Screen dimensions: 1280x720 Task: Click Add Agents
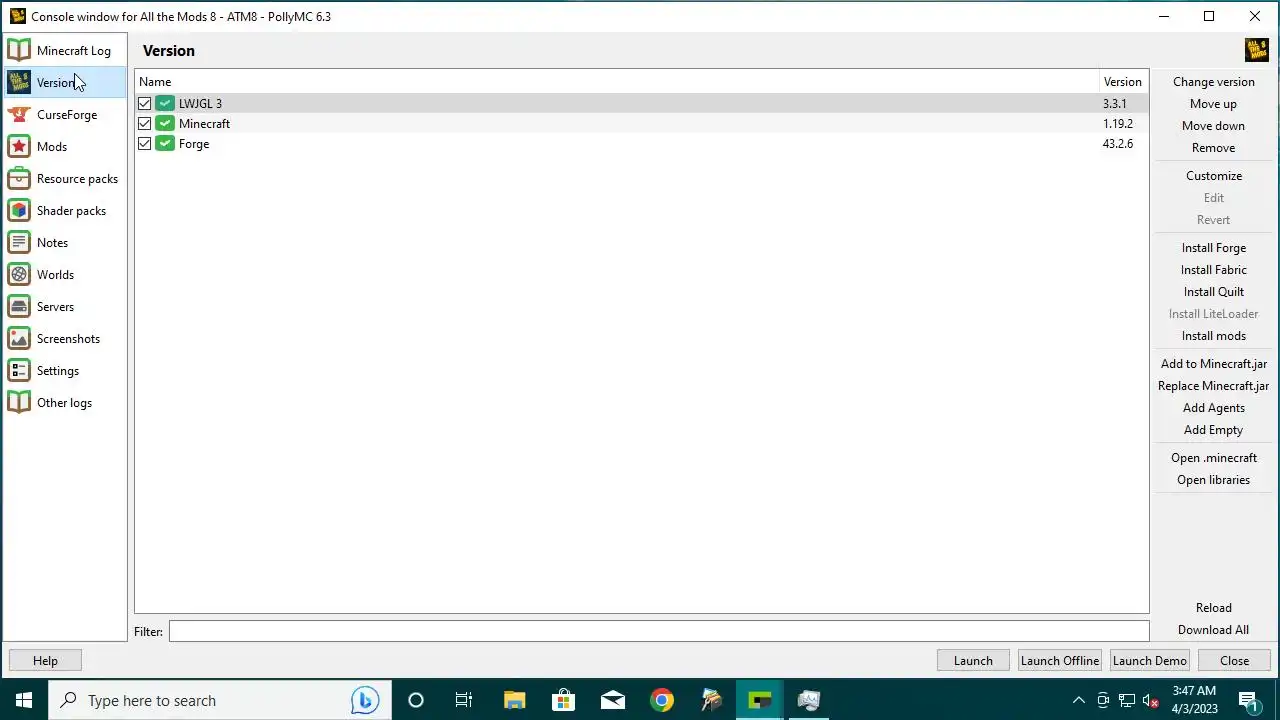[1213, 408]
